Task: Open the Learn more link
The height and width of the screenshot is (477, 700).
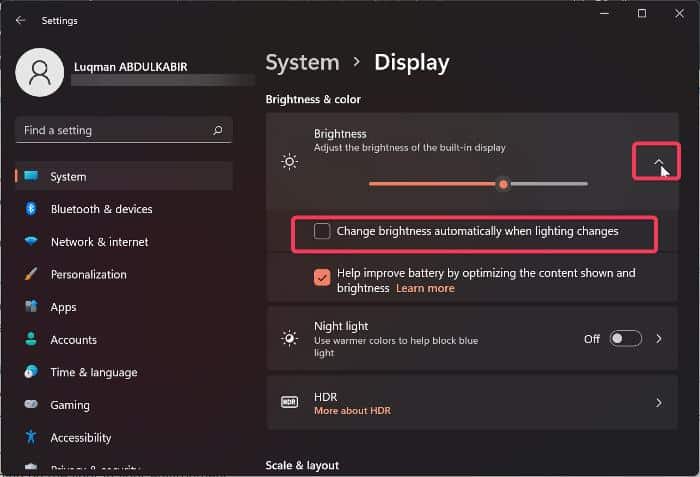Action: (x=425, y=288)
